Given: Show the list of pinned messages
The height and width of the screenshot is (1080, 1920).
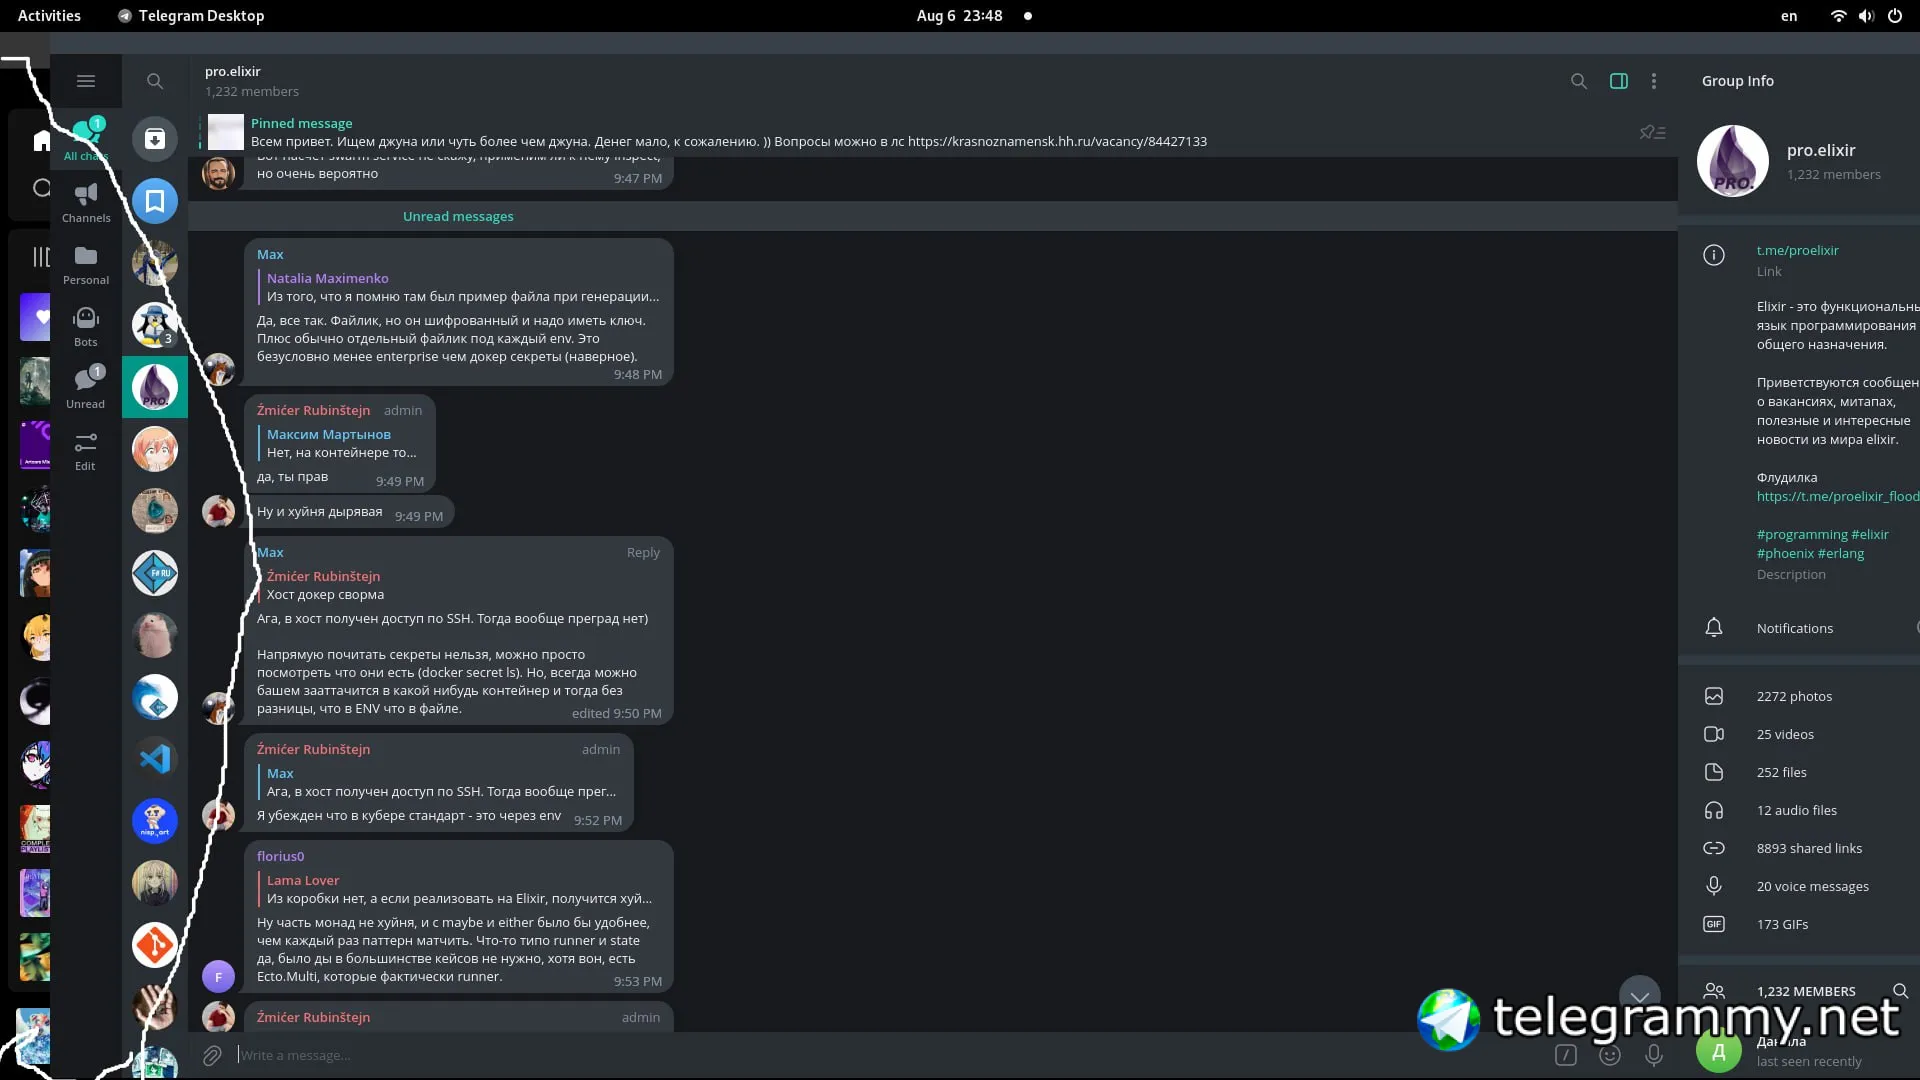Looking at the screenshot, I should tap(1652, 132).
